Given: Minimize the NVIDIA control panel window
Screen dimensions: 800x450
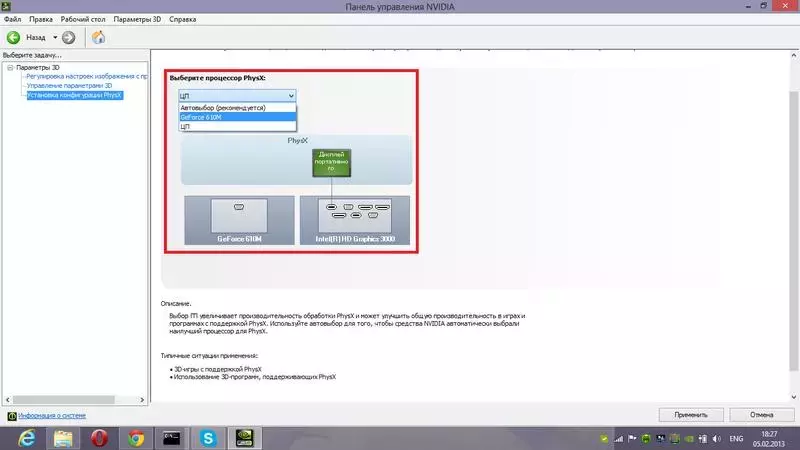Looking at the screenshot, I should point(748,6).
